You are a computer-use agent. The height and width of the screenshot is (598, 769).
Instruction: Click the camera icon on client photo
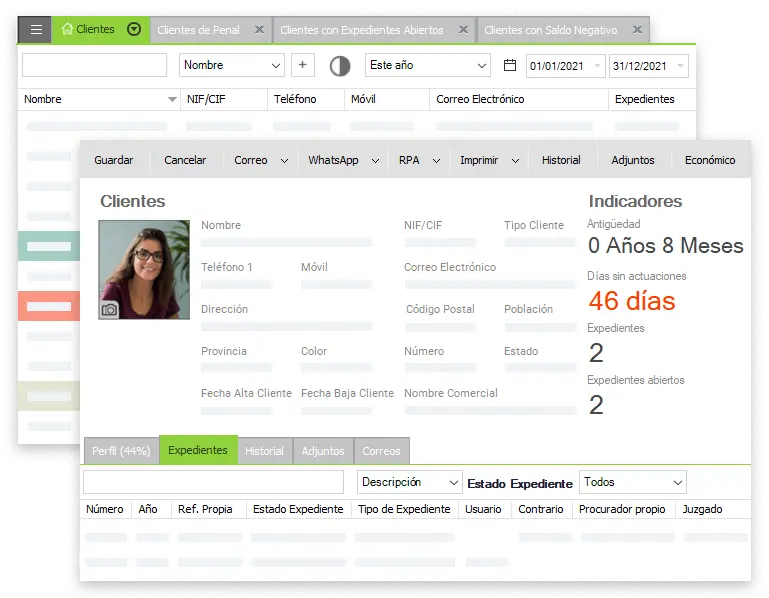(x=110, y=309)
